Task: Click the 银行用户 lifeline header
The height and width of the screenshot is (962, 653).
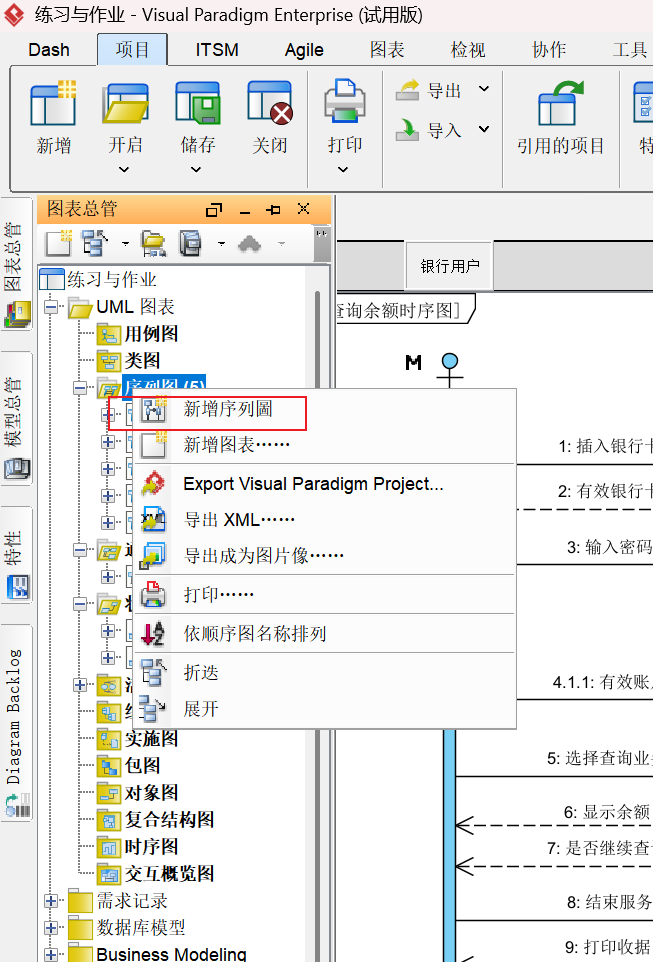Action: click(450, 266)
